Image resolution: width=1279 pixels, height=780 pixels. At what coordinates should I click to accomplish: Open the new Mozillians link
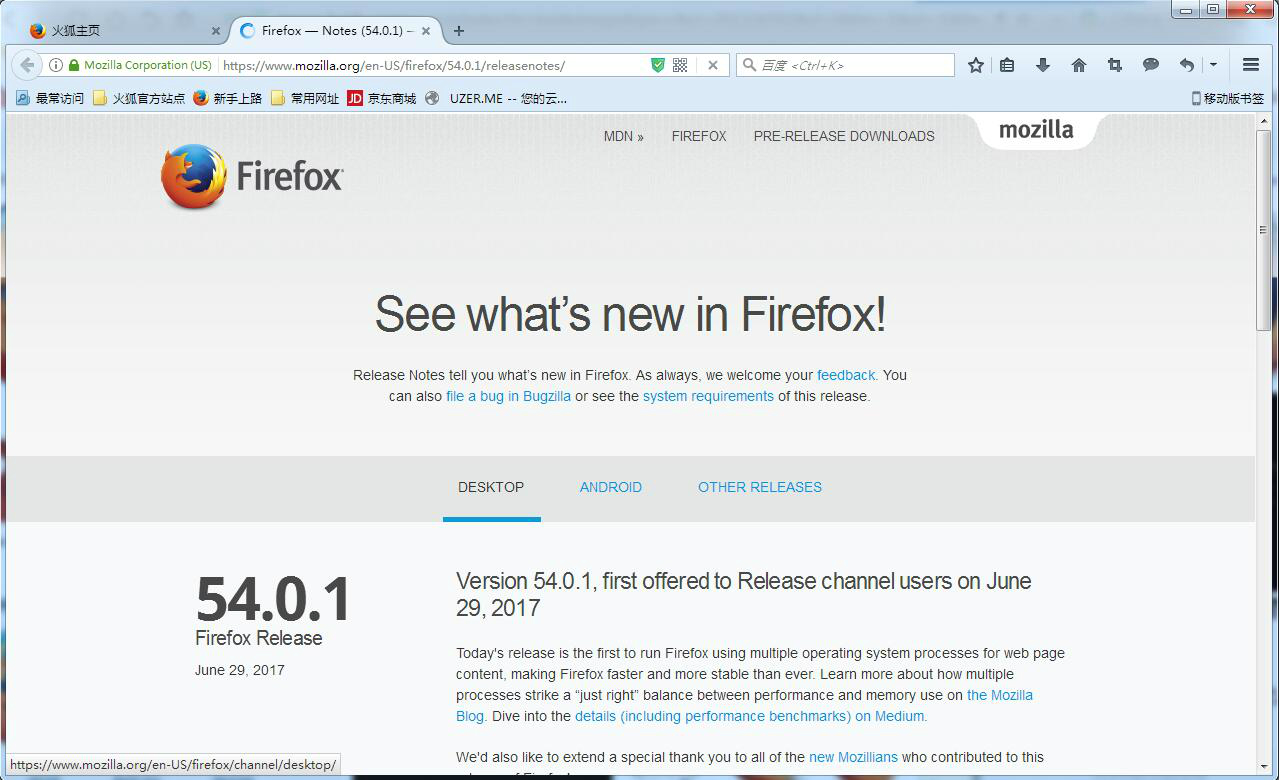coord(853,757)
